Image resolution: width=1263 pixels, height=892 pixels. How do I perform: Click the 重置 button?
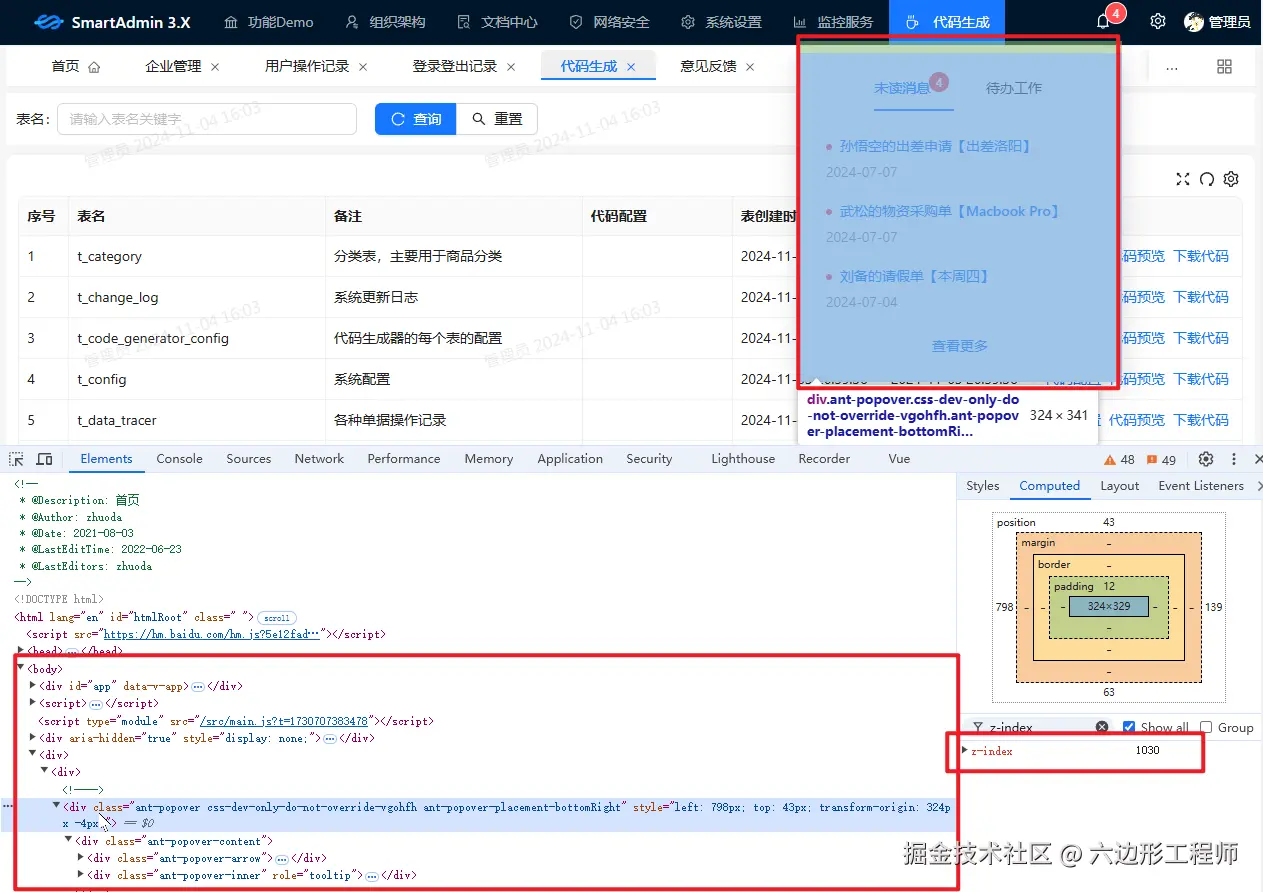[x=497, y=119]
